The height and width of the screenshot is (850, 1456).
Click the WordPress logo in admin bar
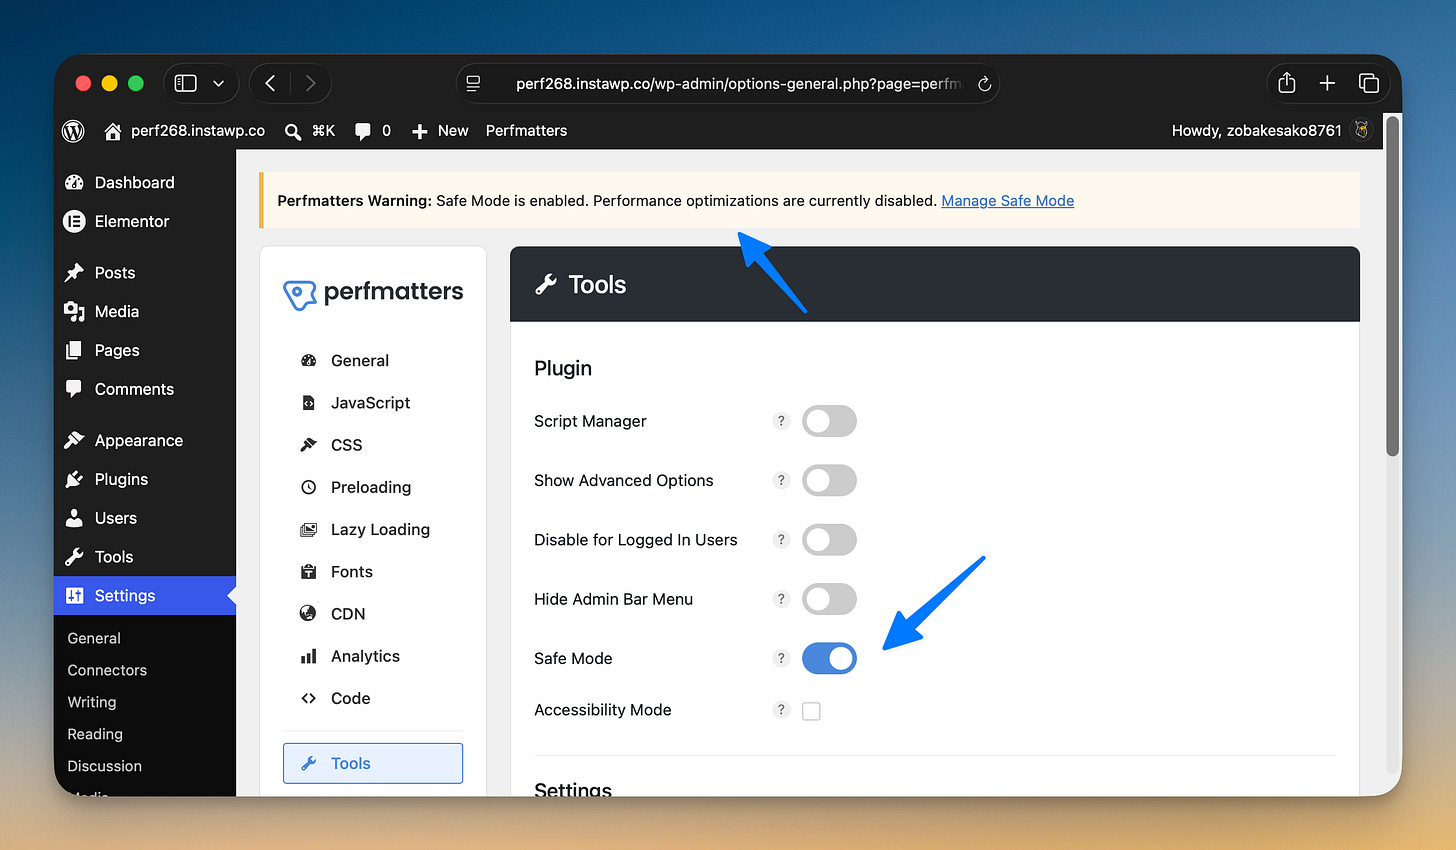(x=73, y=131)
